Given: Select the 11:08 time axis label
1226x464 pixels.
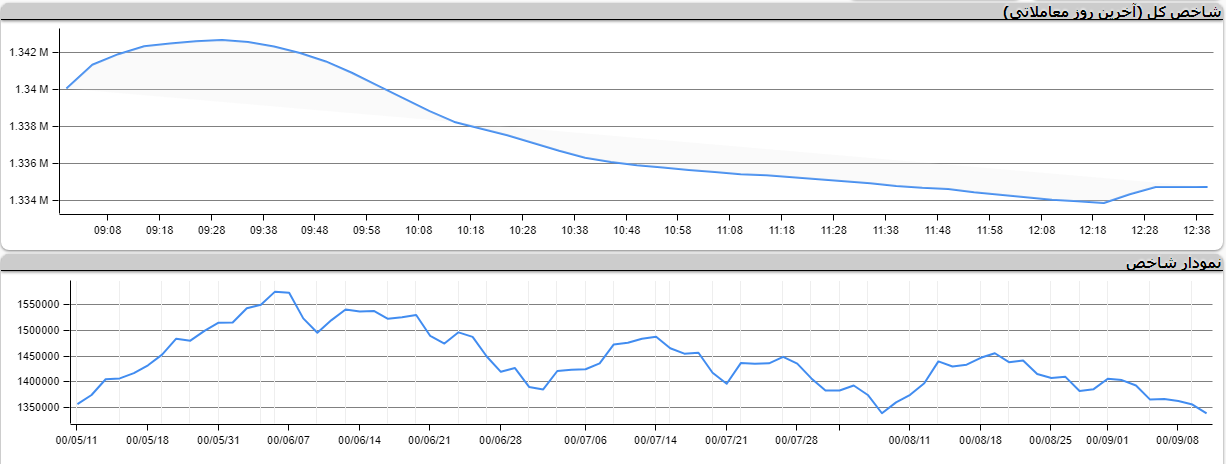Looking at the screenshot, I should click(730, 230).
